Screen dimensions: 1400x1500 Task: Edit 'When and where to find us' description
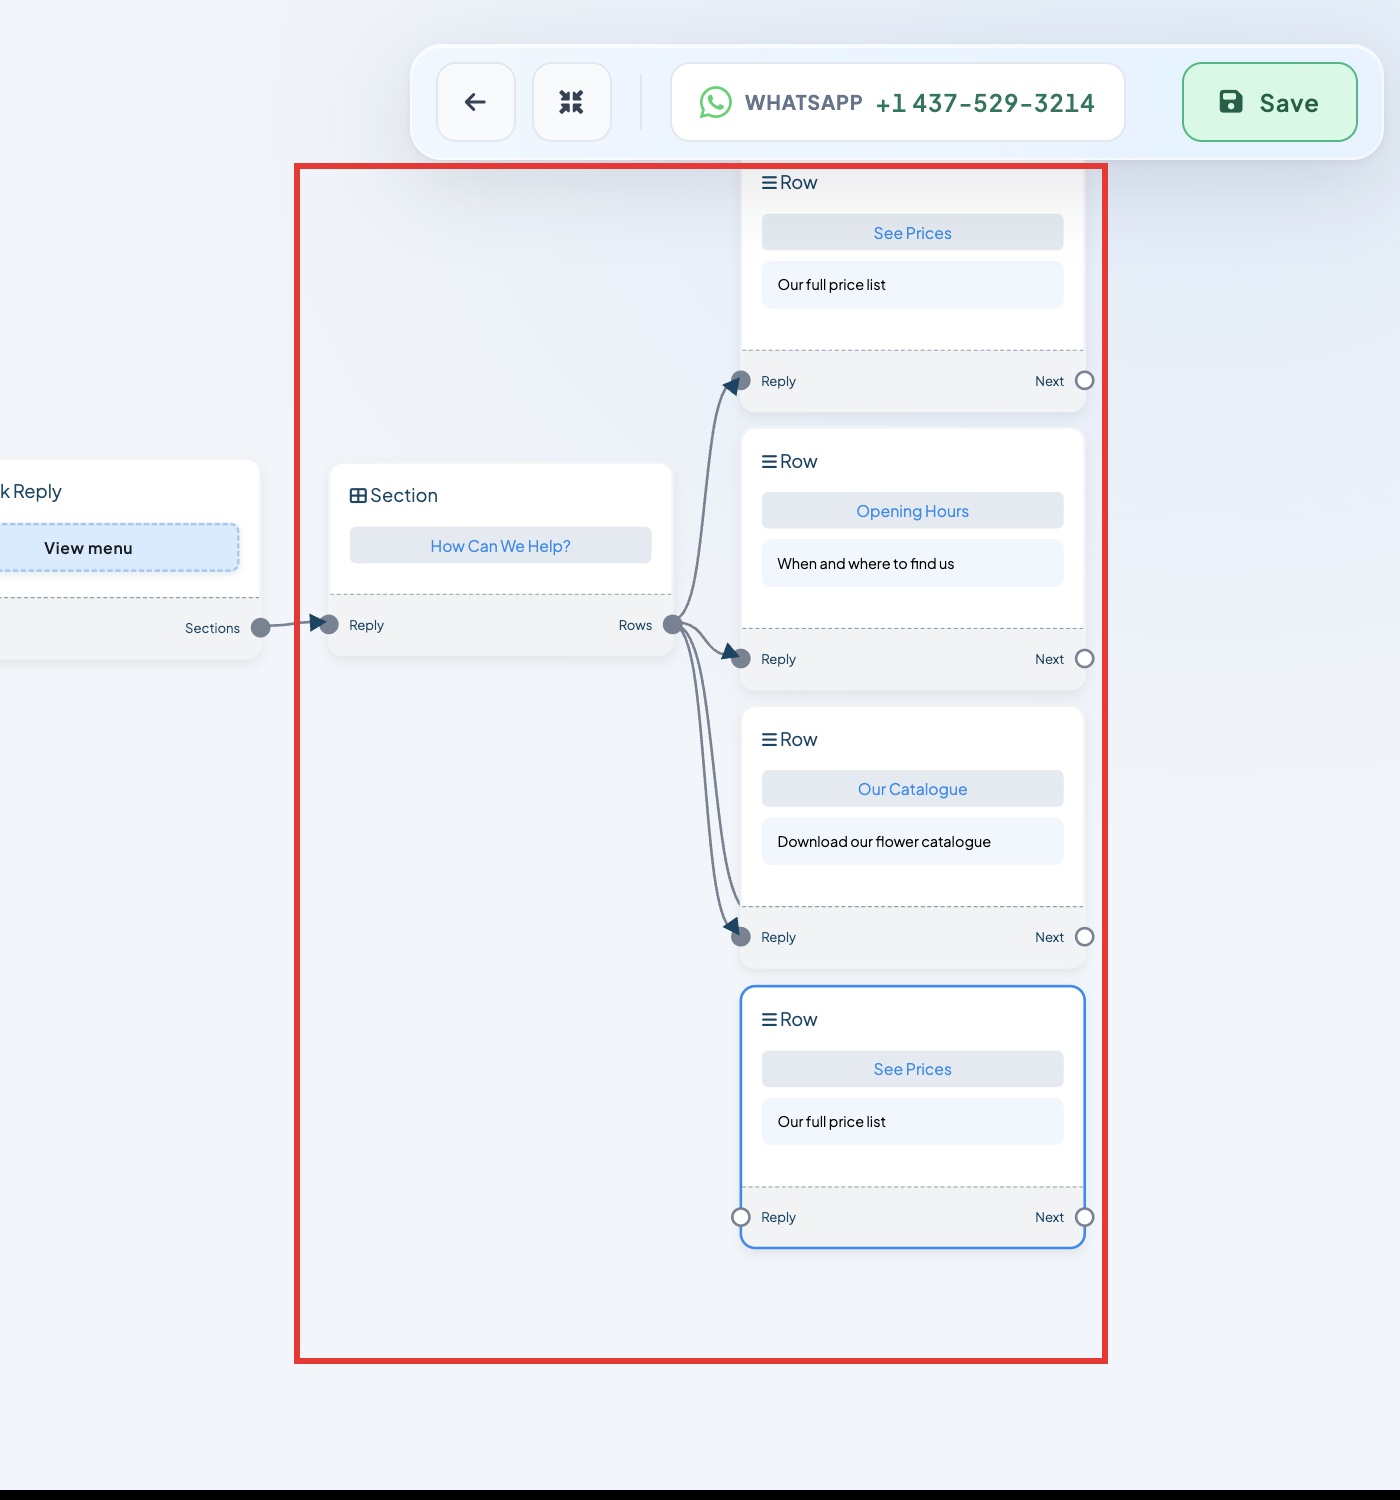point(912,564)
